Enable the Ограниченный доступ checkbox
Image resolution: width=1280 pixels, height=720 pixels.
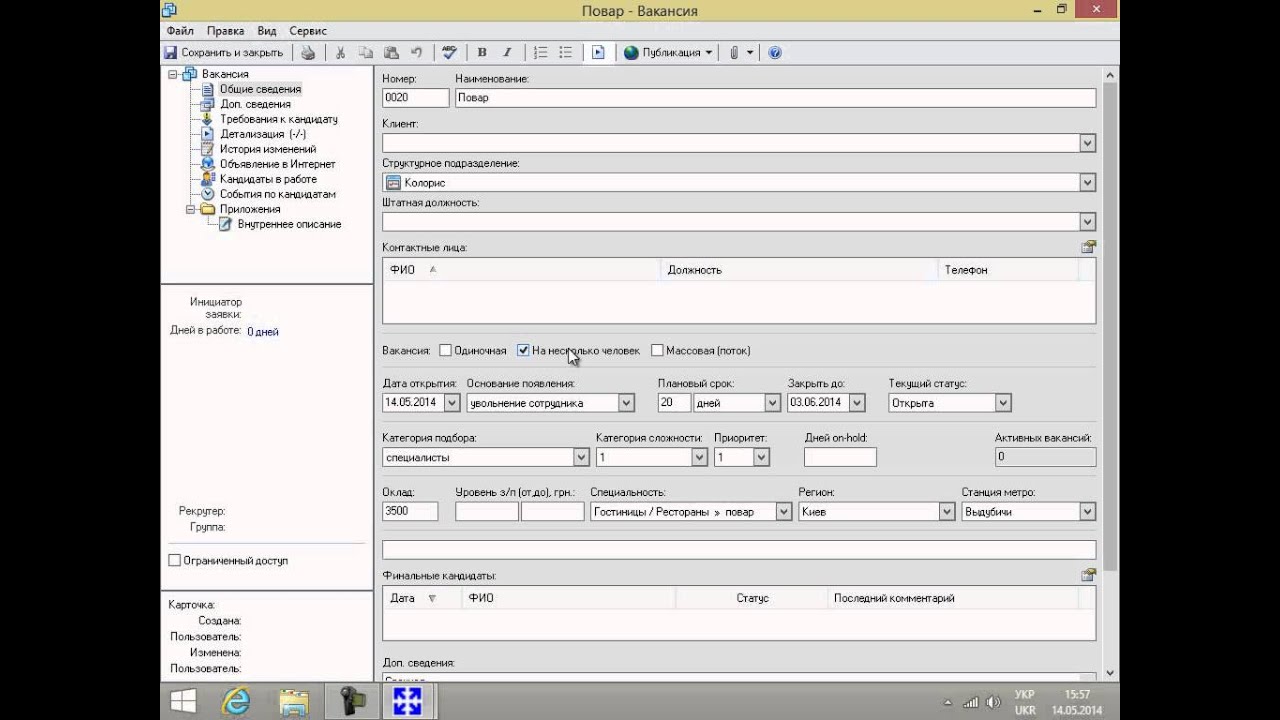(175, 561)
